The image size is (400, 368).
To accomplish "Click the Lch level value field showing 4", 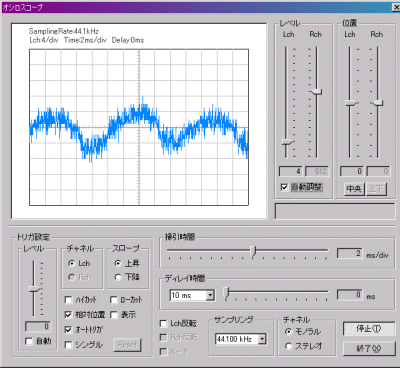I will click(290, 171).
